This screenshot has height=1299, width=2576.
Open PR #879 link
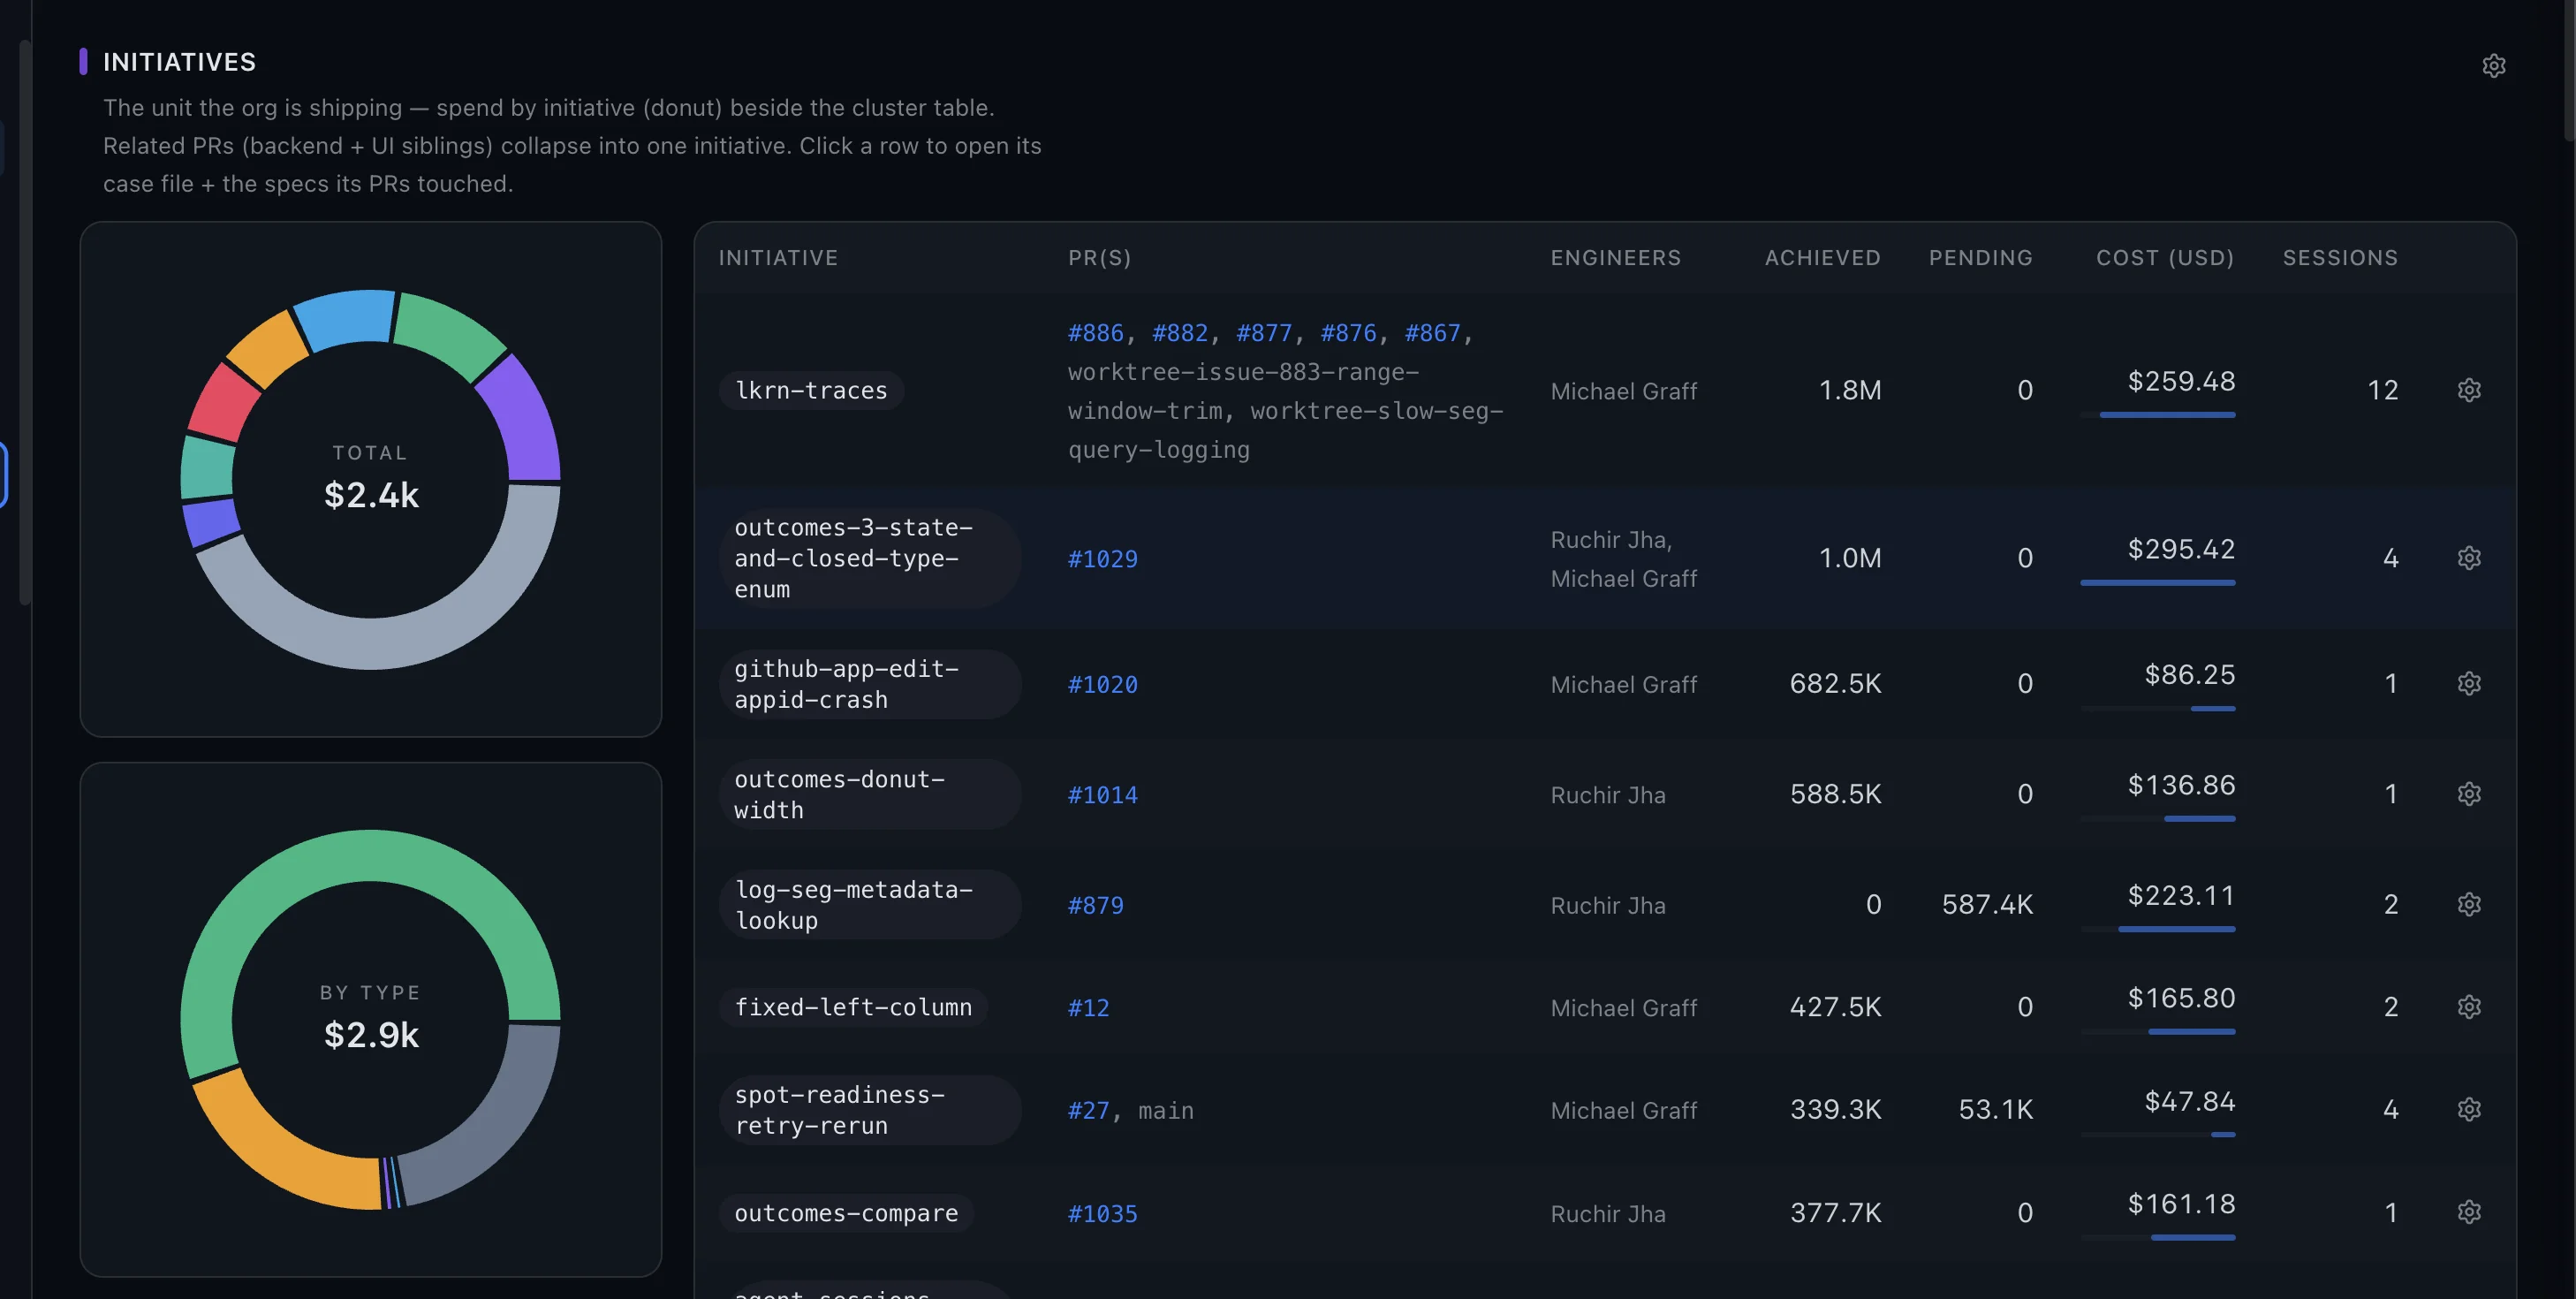(x=1095, y=905)
